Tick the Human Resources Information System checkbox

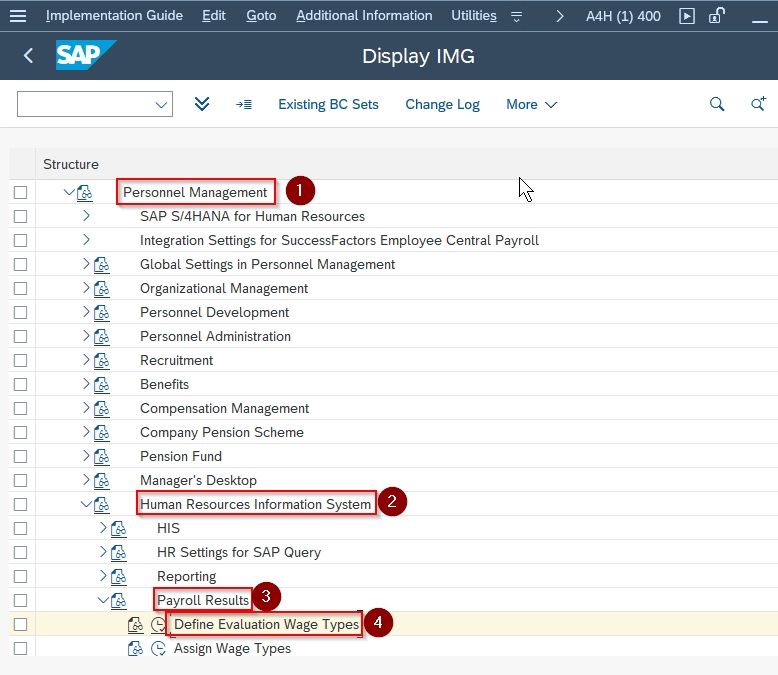pyautogui.click(x=20, y=504)
